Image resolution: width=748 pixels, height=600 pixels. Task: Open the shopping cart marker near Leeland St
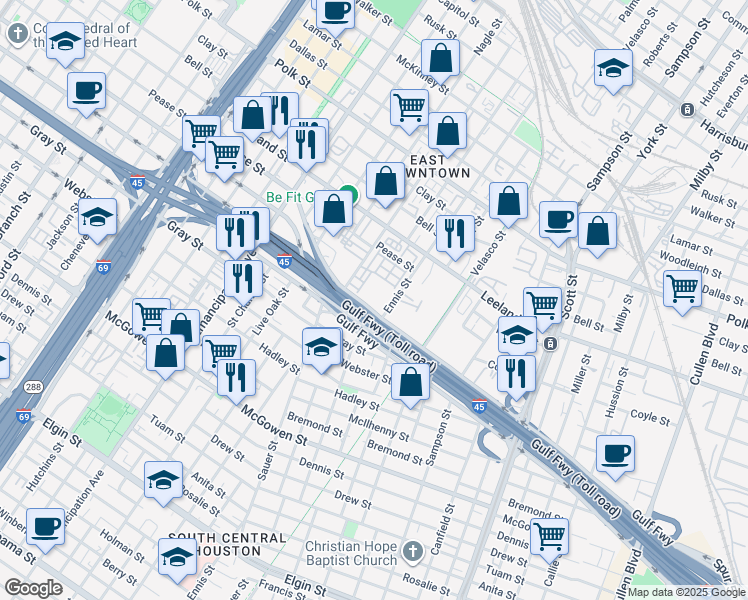point(542,303)
